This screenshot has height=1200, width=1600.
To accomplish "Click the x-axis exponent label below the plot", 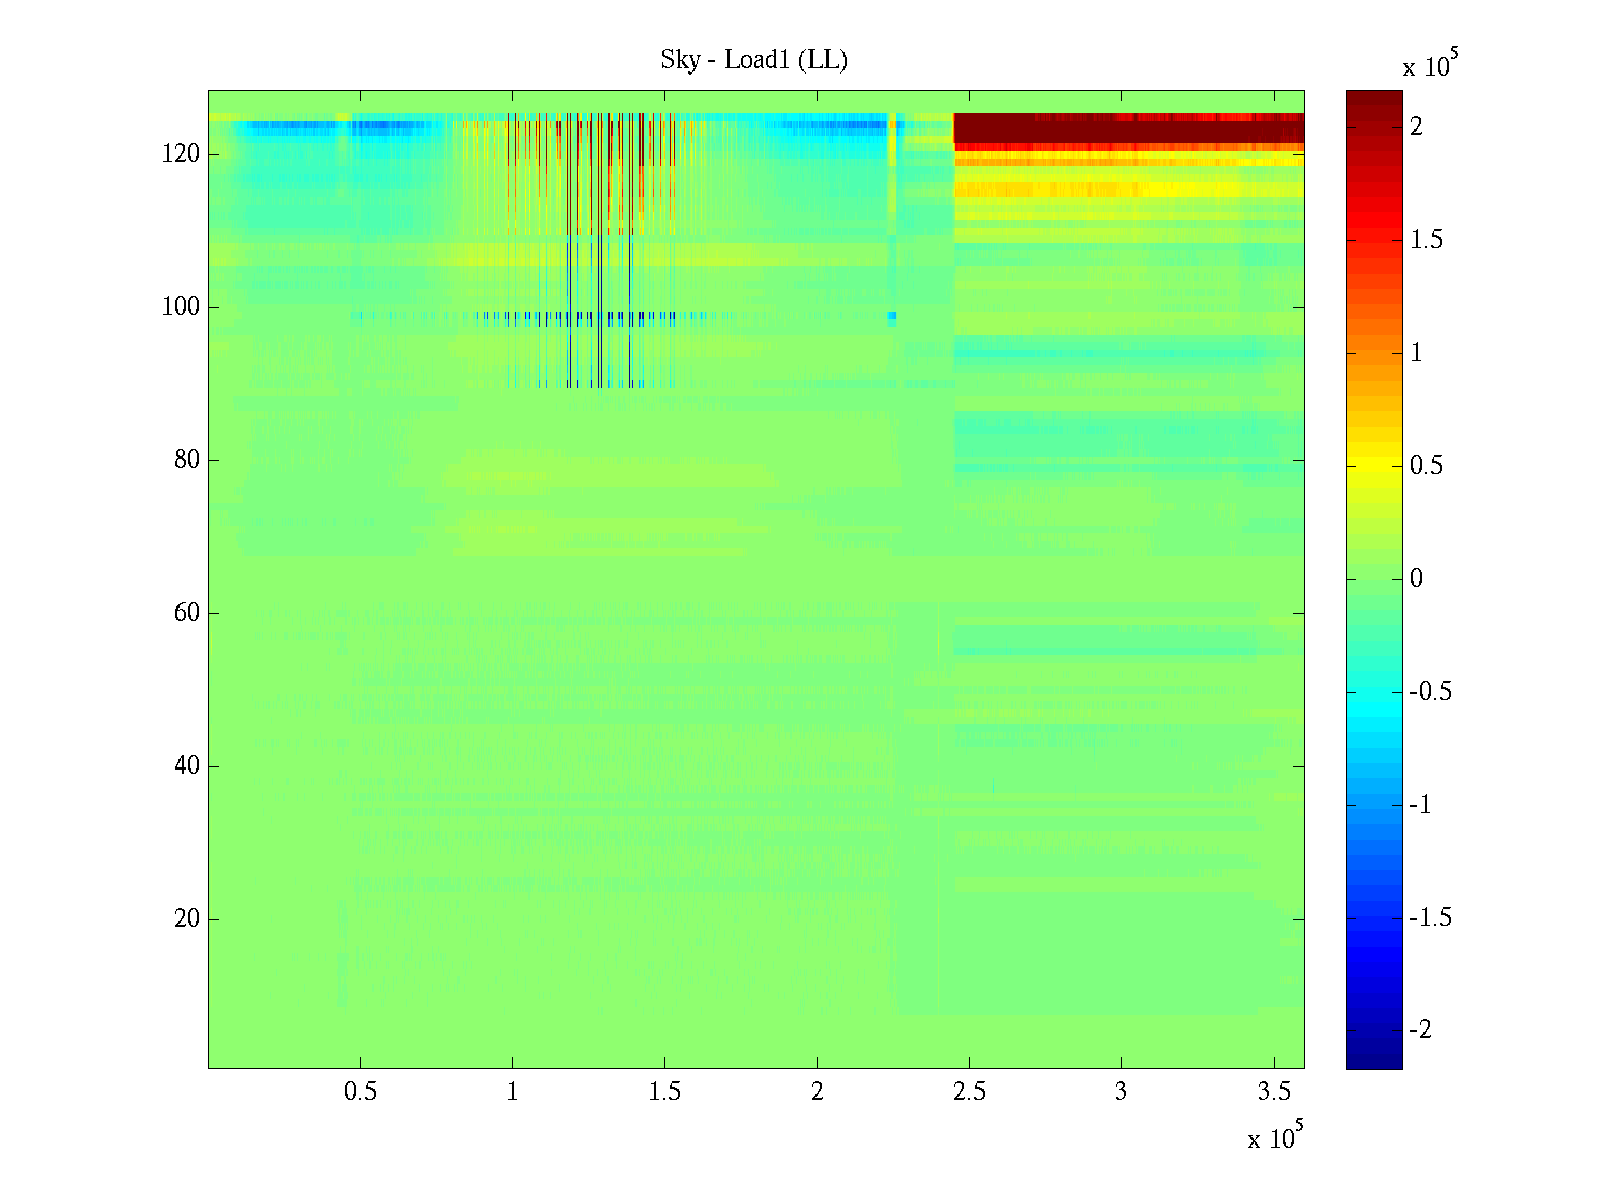I will (x=1275, y=1136).
